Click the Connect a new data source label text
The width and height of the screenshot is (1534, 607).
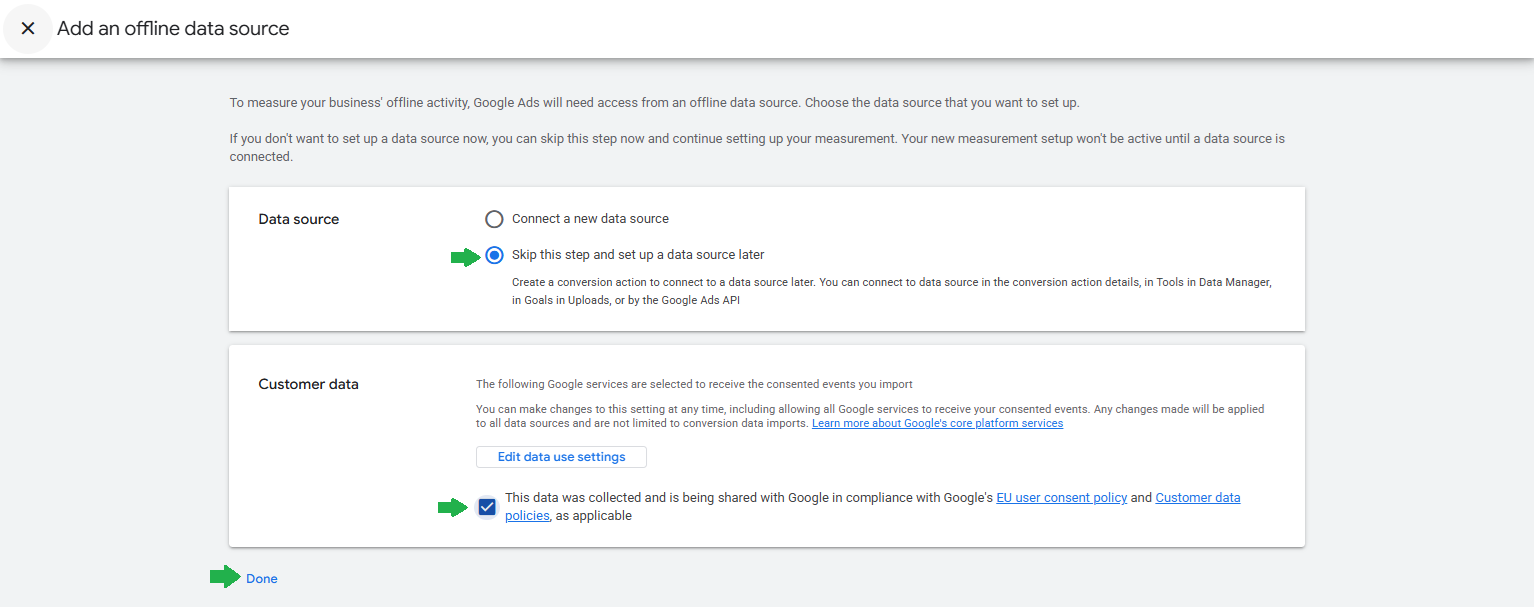point(590,219)
